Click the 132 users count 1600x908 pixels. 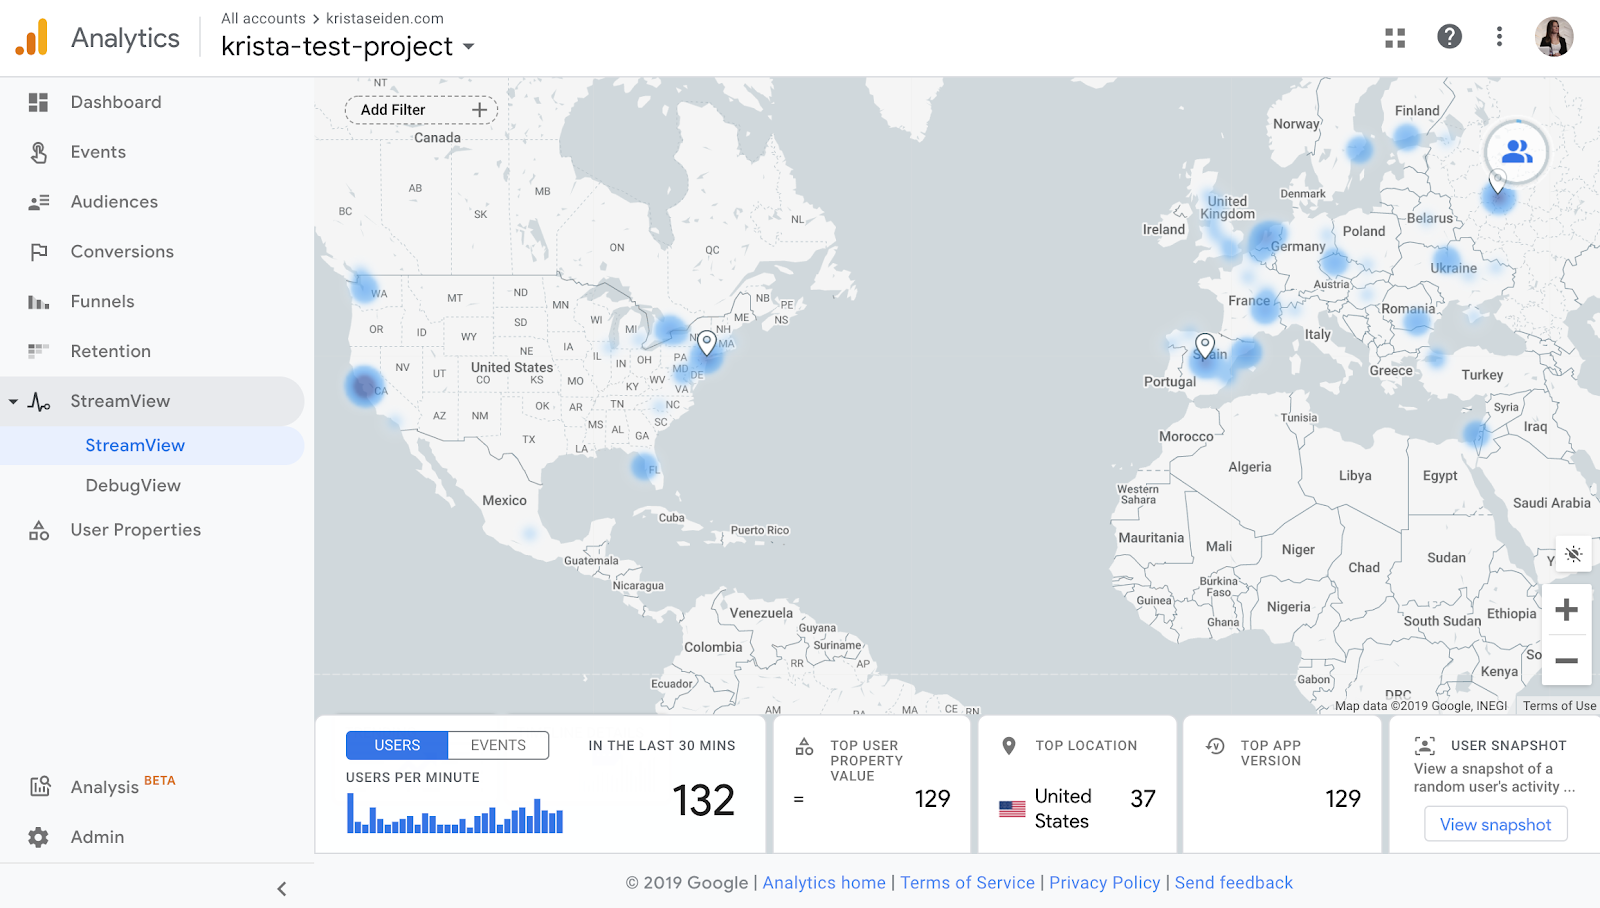coord(704,800)
